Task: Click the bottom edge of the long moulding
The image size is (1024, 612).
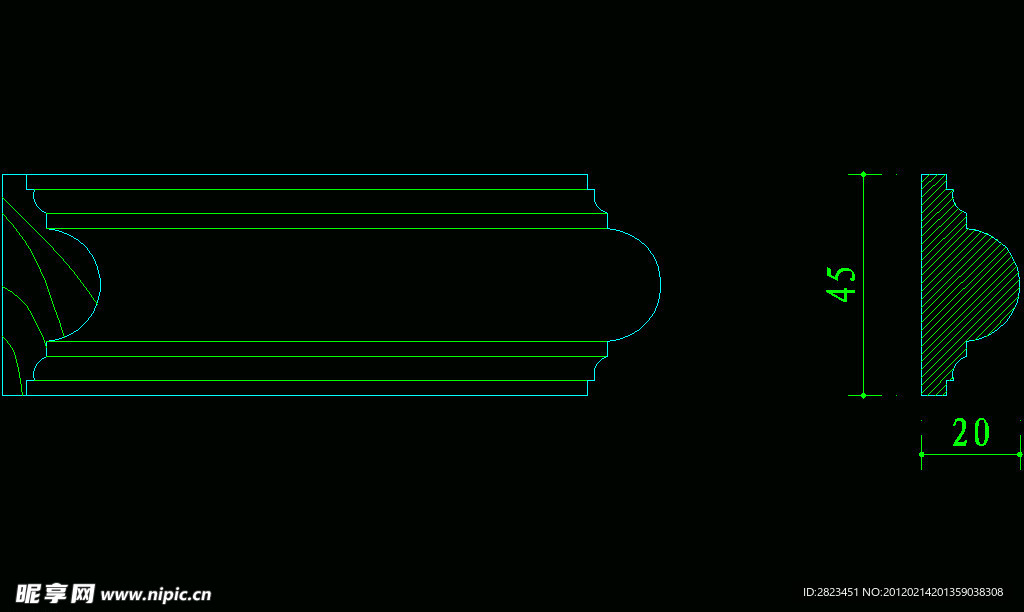Action: tap(300, 395)
